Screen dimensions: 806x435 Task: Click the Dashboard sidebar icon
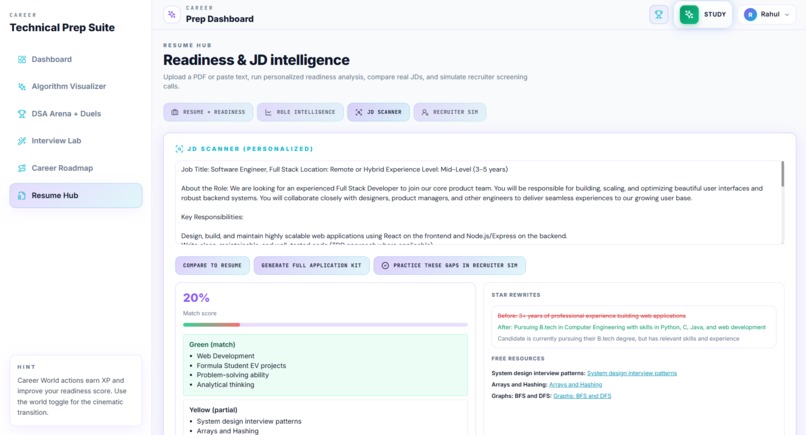[x=22, y=60]
